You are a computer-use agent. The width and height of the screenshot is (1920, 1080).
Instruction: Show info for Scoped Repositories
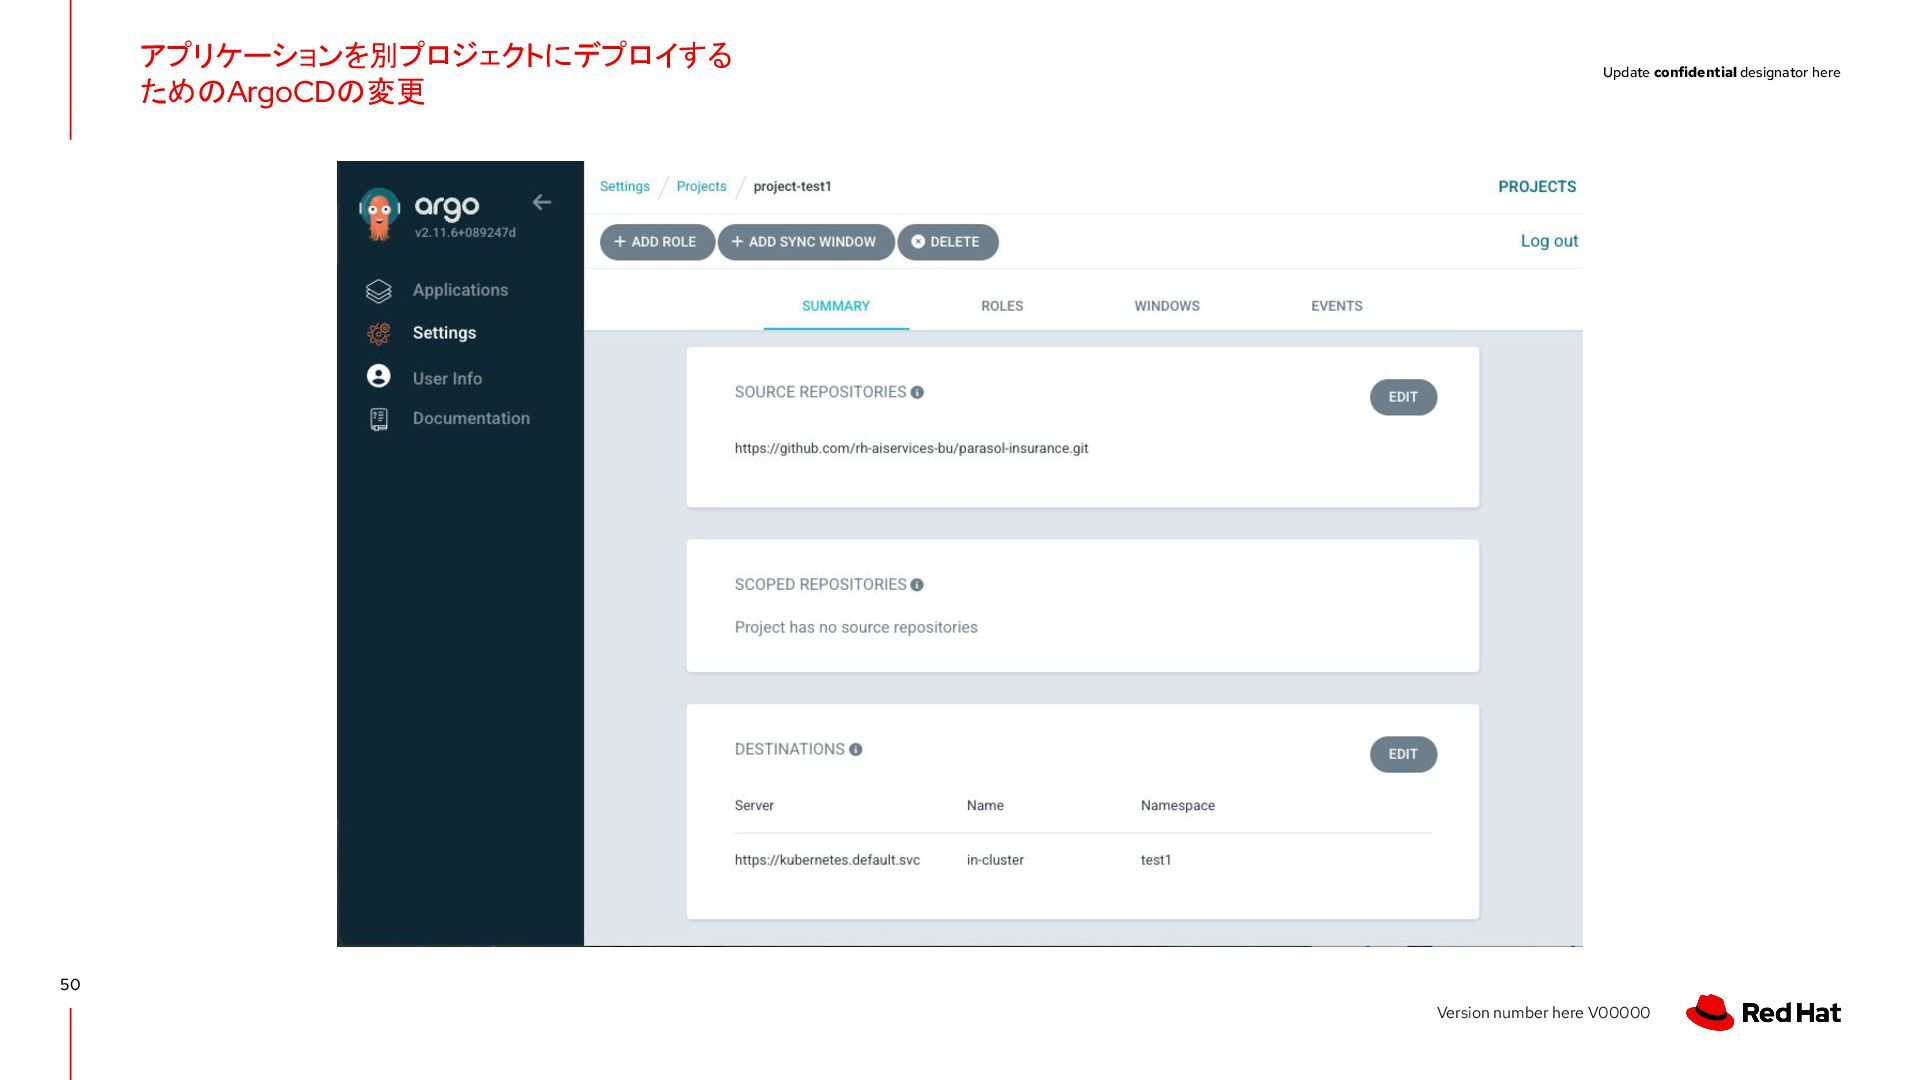coord(917,585)
